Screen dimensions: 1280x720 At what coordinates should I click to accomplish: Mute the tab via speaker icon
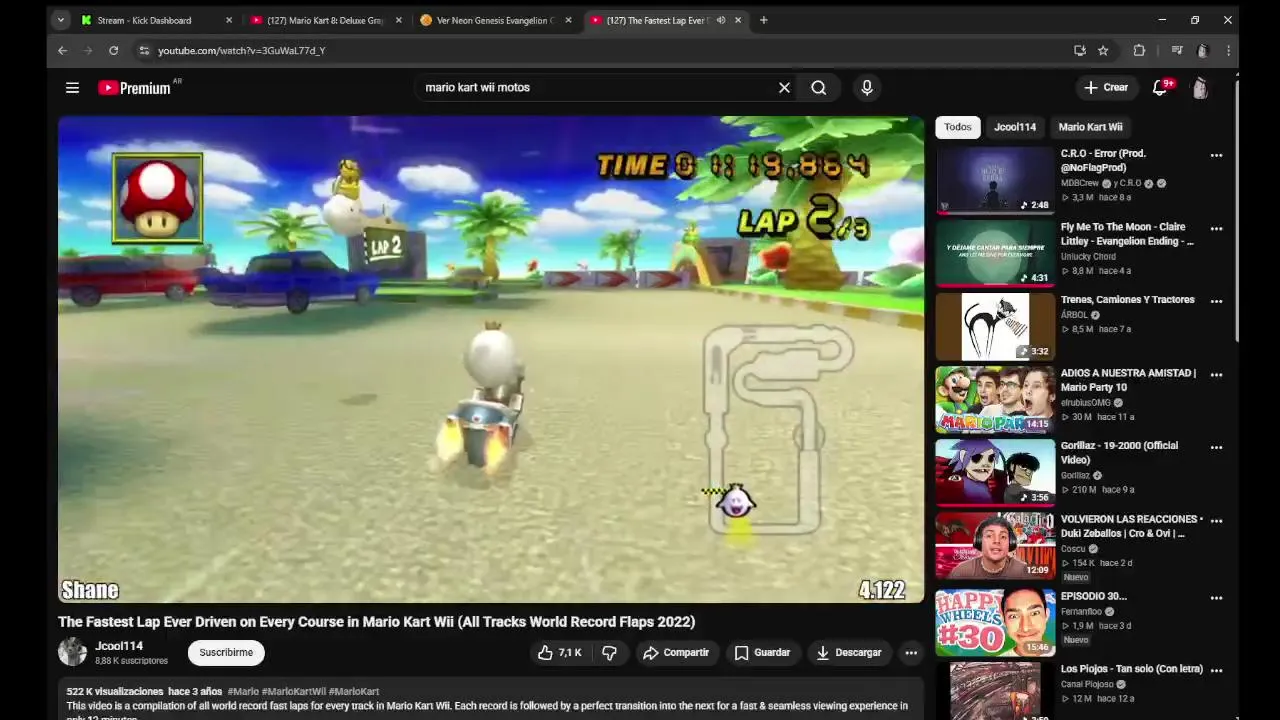click(721, 20)
